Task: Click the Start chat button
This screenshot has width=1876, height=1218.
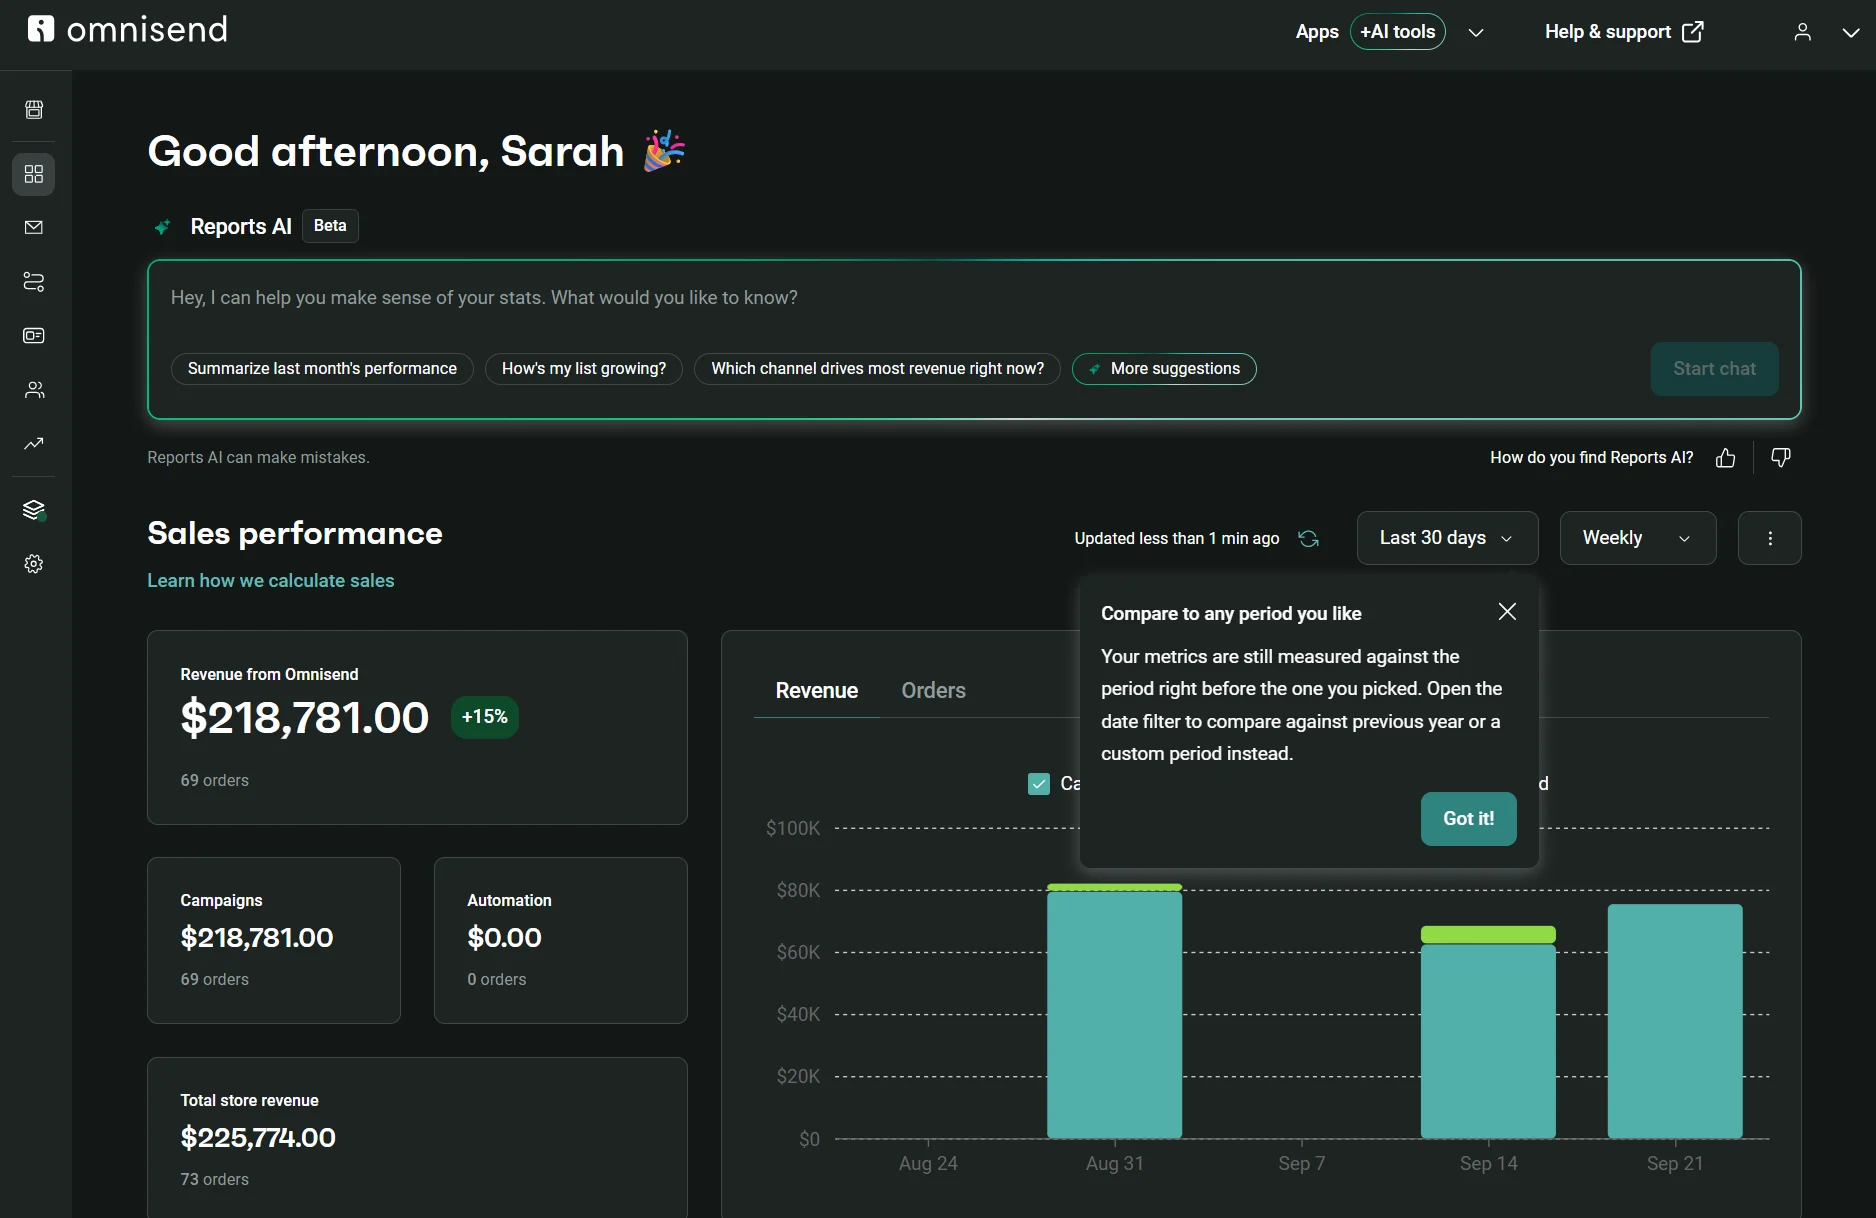Action: 1714,369
